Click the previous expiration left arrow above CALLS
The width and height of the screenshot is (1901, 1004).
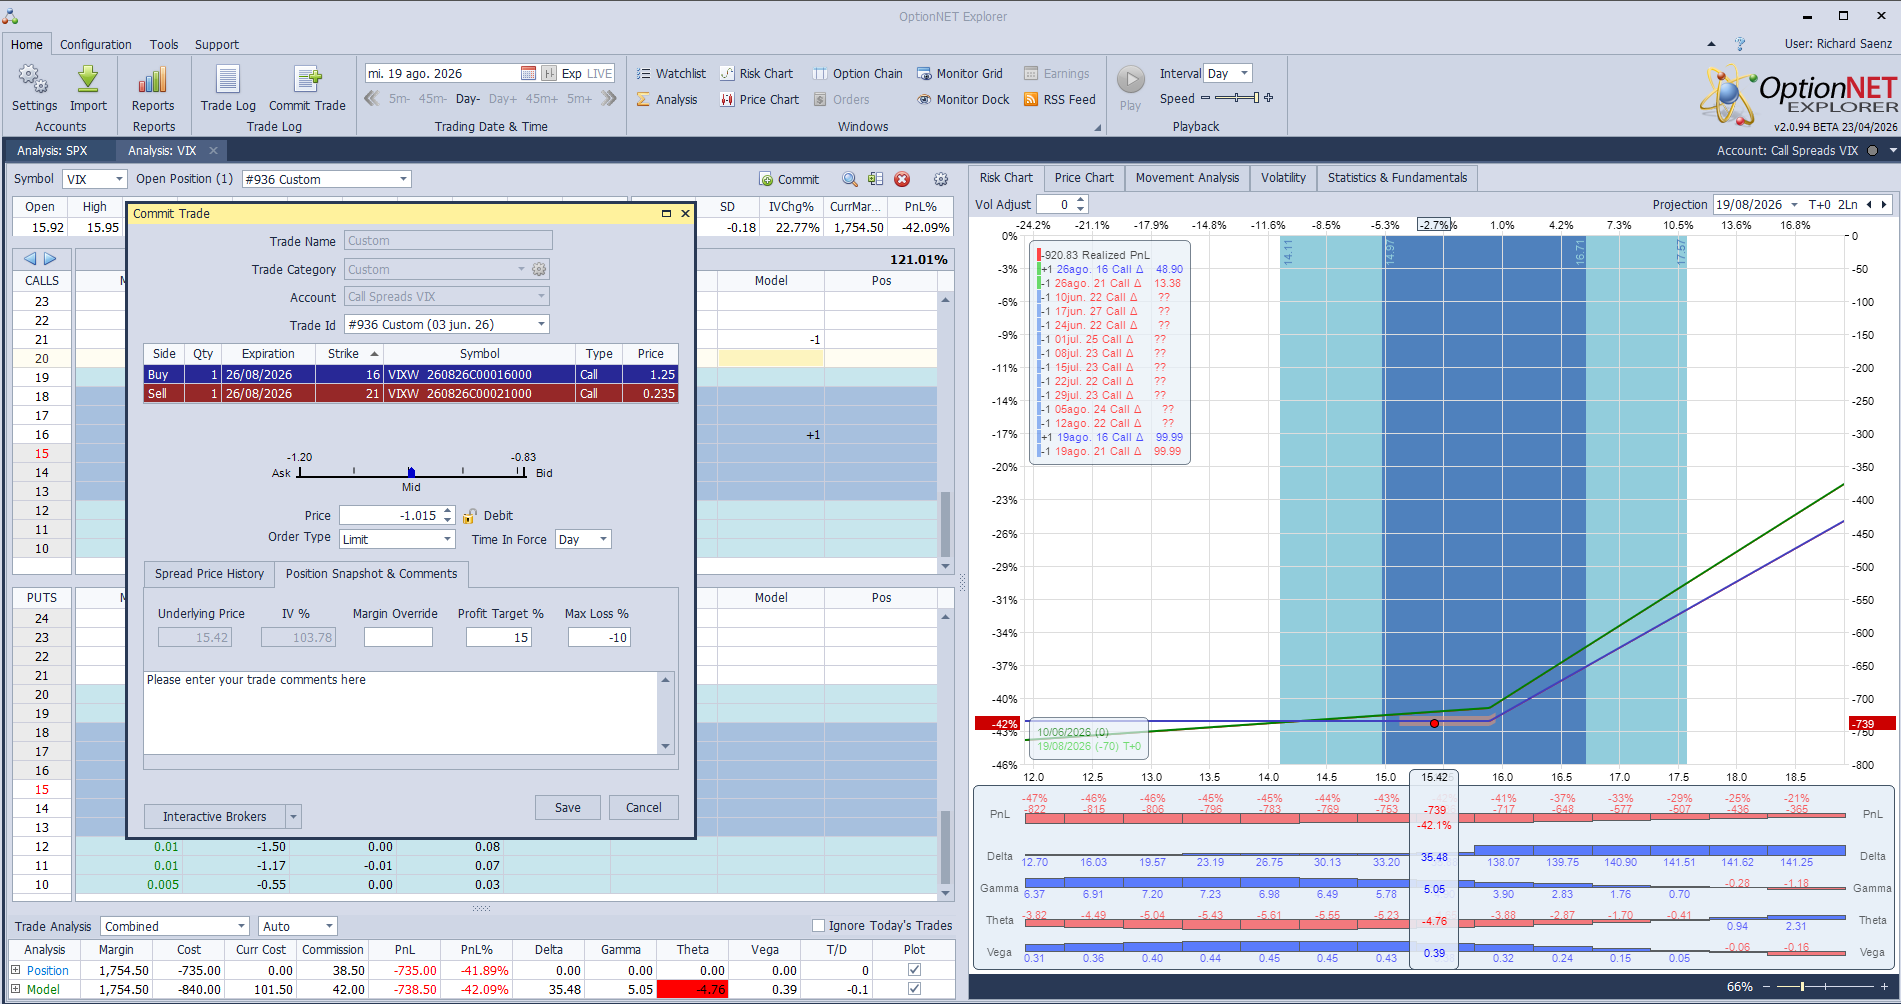(x=30, y=259)
